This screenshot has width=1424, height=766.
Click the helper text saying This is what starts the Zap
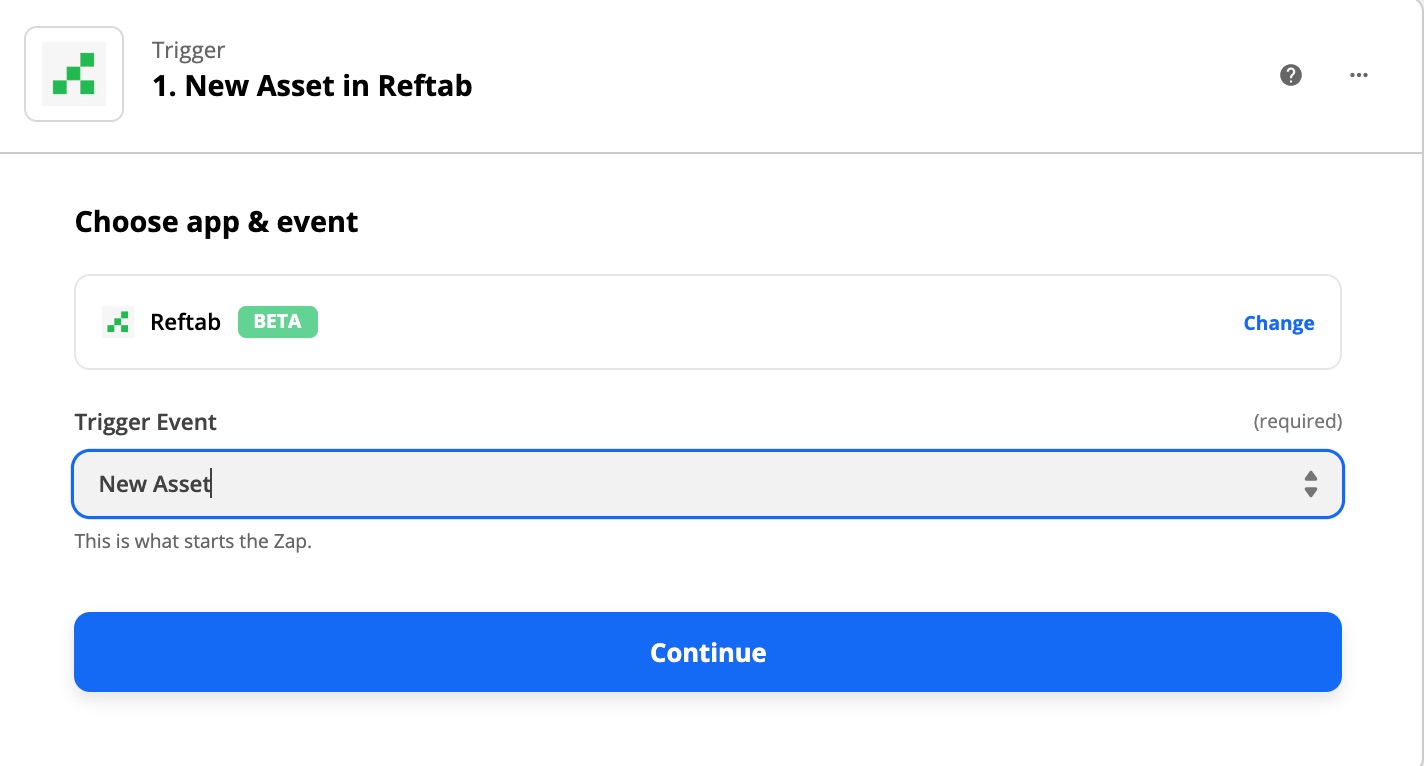click(193, 541)
